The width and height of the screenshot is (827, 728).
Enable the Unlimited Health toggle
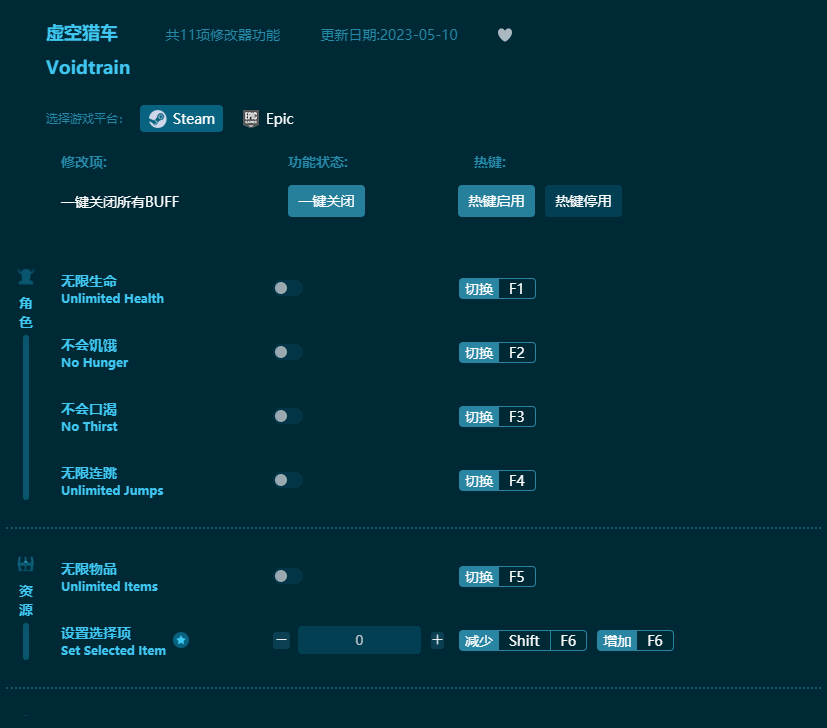coord(287,288)
